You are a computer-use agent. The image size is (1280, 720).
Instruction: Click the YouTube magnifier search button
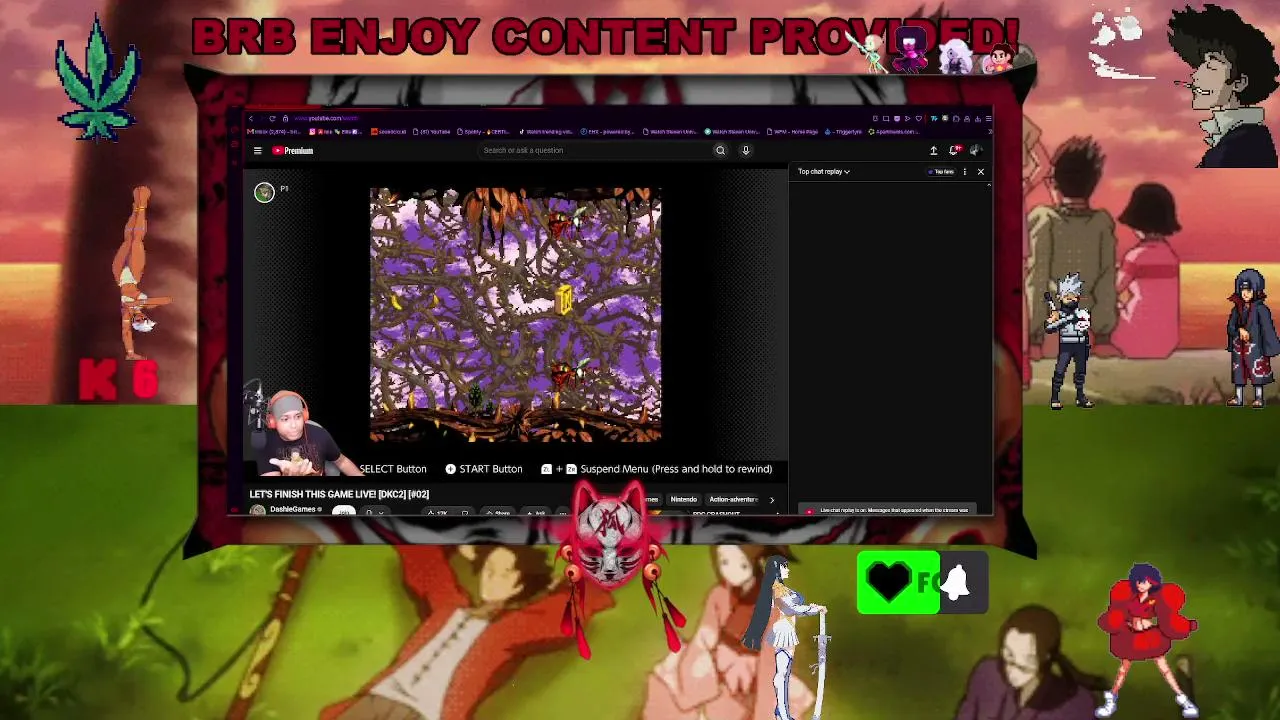(720, 150)
